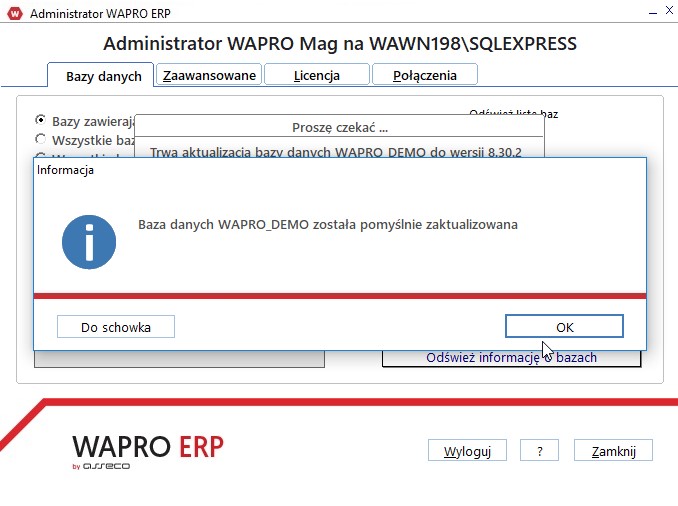Click the WAPRO logo in title bar
The width and height of the screenshot is (678, 506).
click(15, 13)
